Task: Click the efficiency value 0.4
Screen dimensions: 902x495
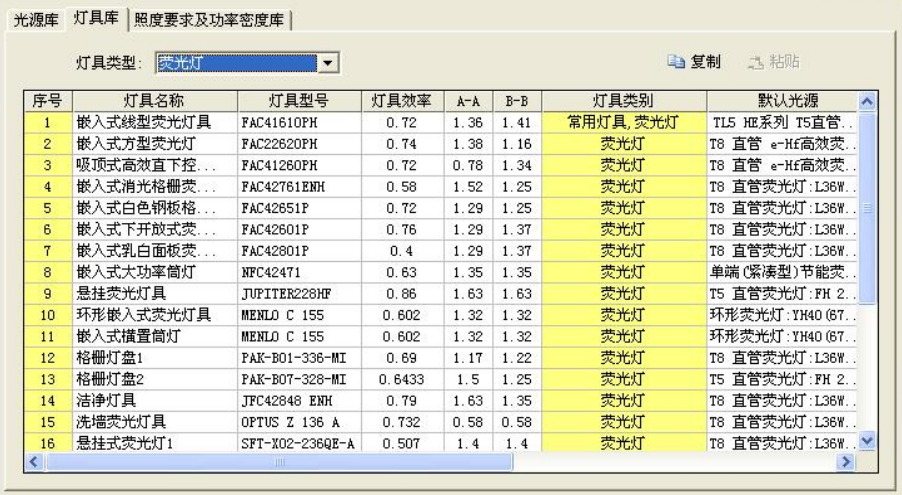Action: [x=402, y=251]
